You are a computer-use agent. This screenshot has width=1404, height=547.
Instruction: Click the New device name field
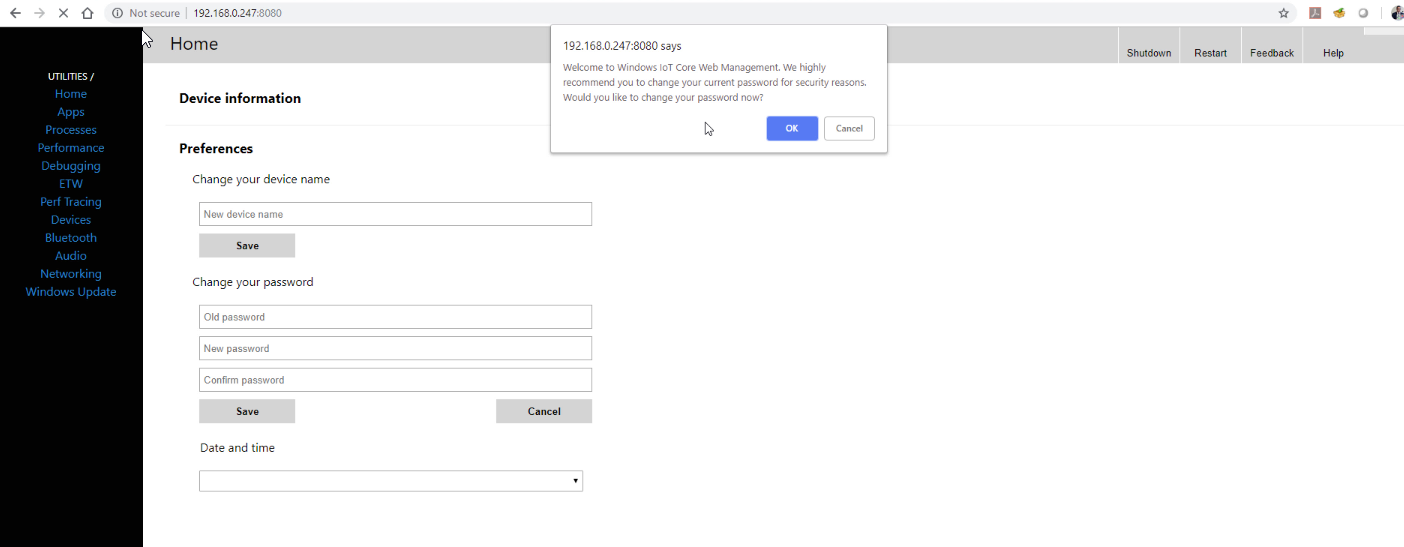[x=395, y=214]
